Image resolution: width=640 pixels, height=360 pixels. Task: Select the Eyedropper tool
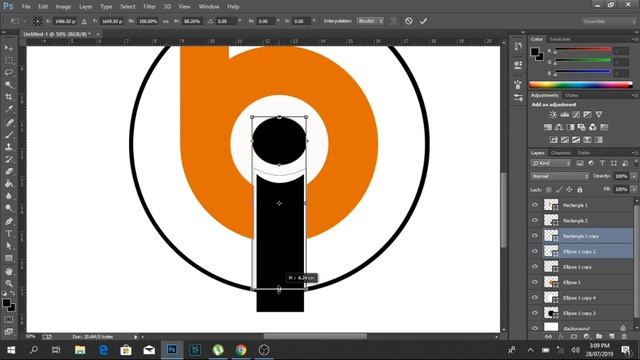[x=9, y=109]
